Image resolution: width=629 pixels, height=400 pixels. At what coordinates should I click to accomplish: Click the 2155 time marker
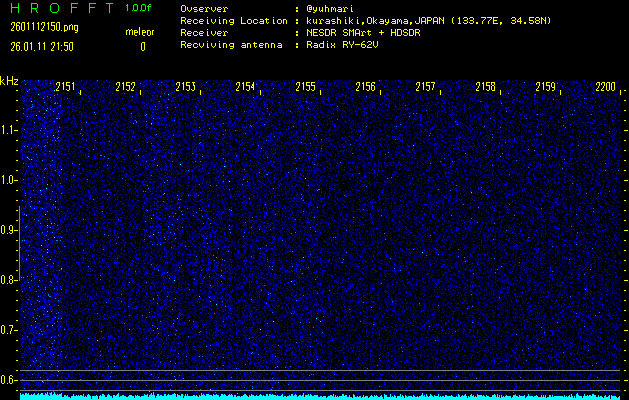pyautogui.click(x=305, y=87)
